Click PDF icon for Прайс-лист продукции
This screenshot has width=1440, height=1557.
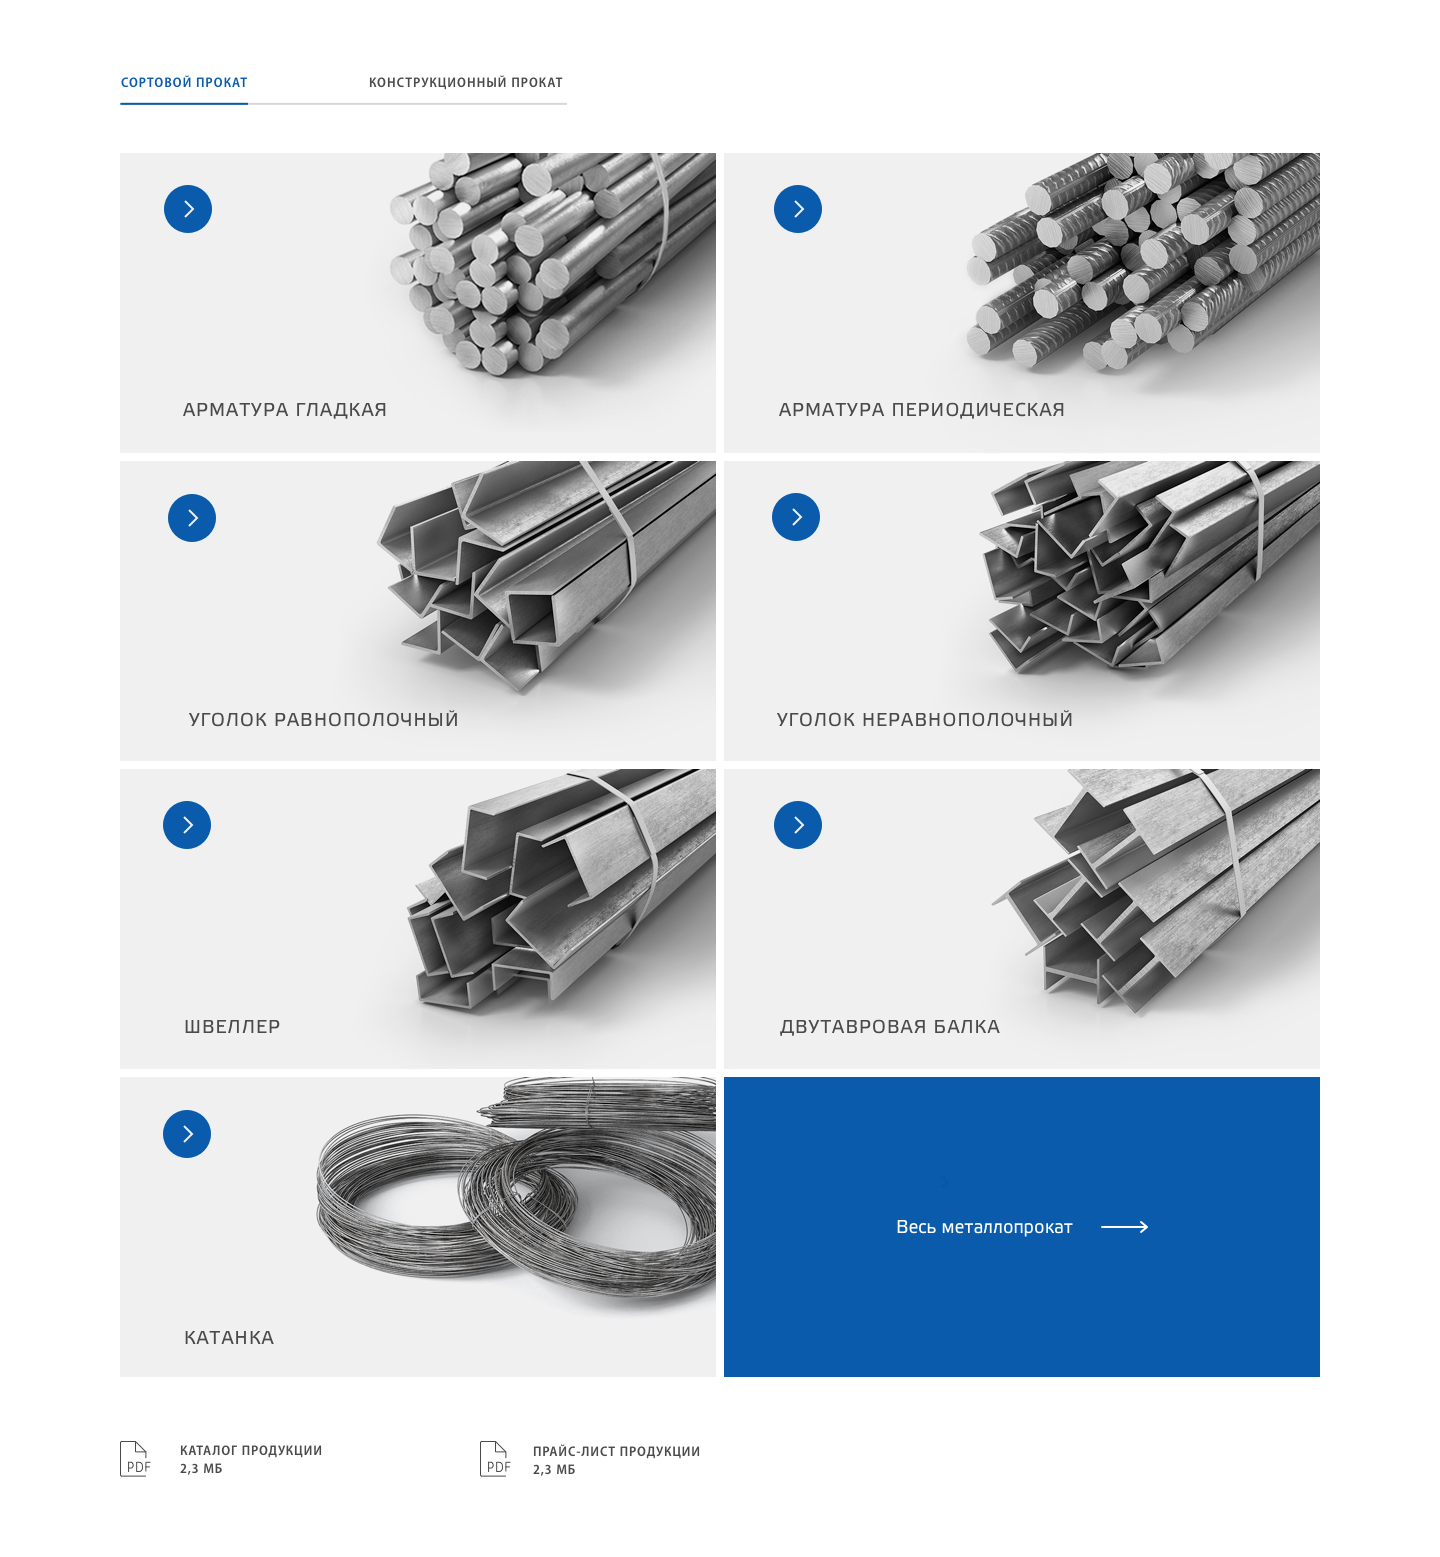pos(495,1459)
